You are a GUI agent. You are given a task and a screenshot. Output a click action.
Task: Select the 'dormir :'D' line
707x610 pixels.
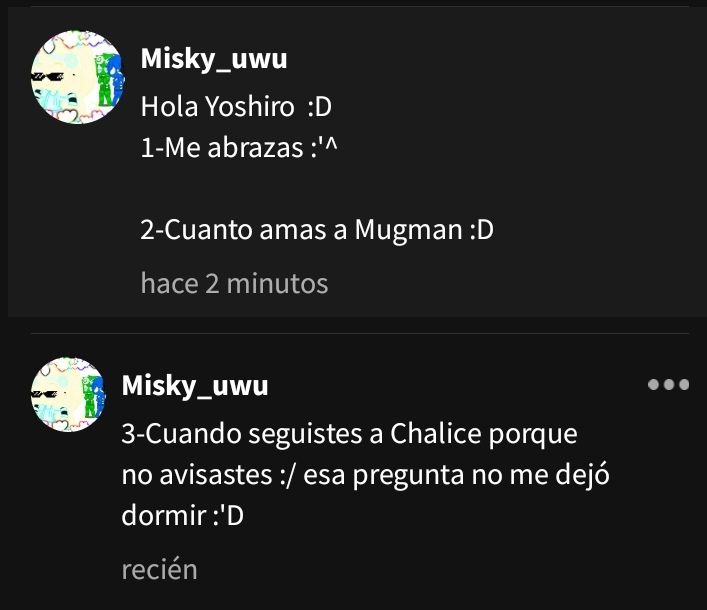[183, 516]
